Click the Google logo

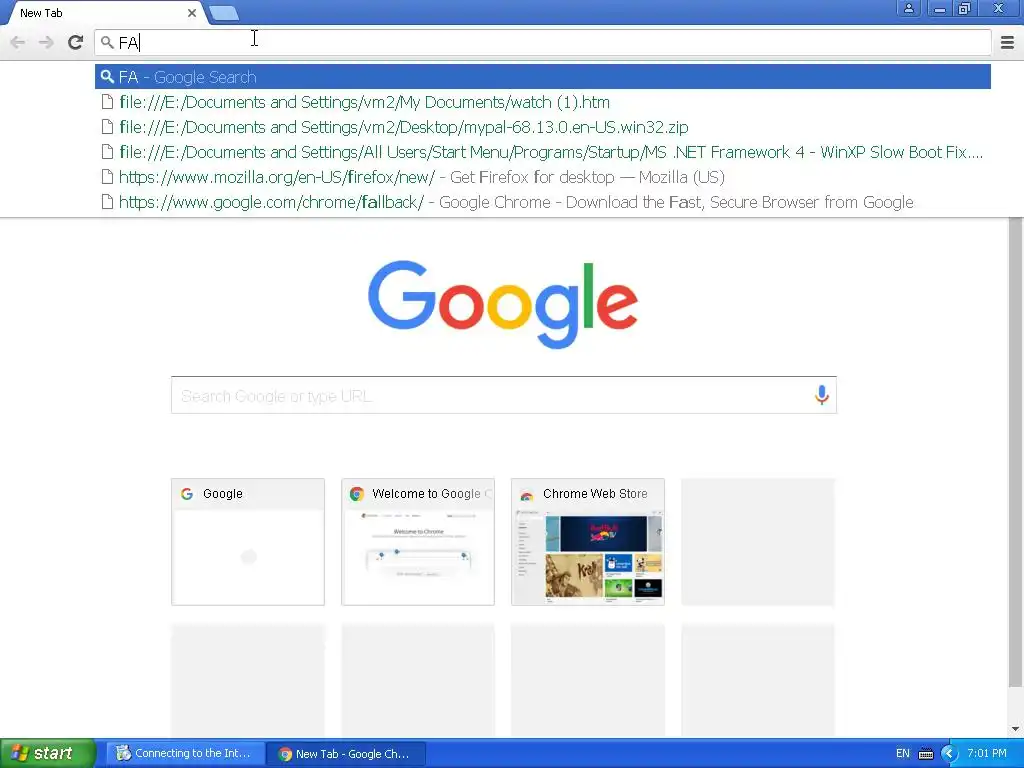(503, 304)
